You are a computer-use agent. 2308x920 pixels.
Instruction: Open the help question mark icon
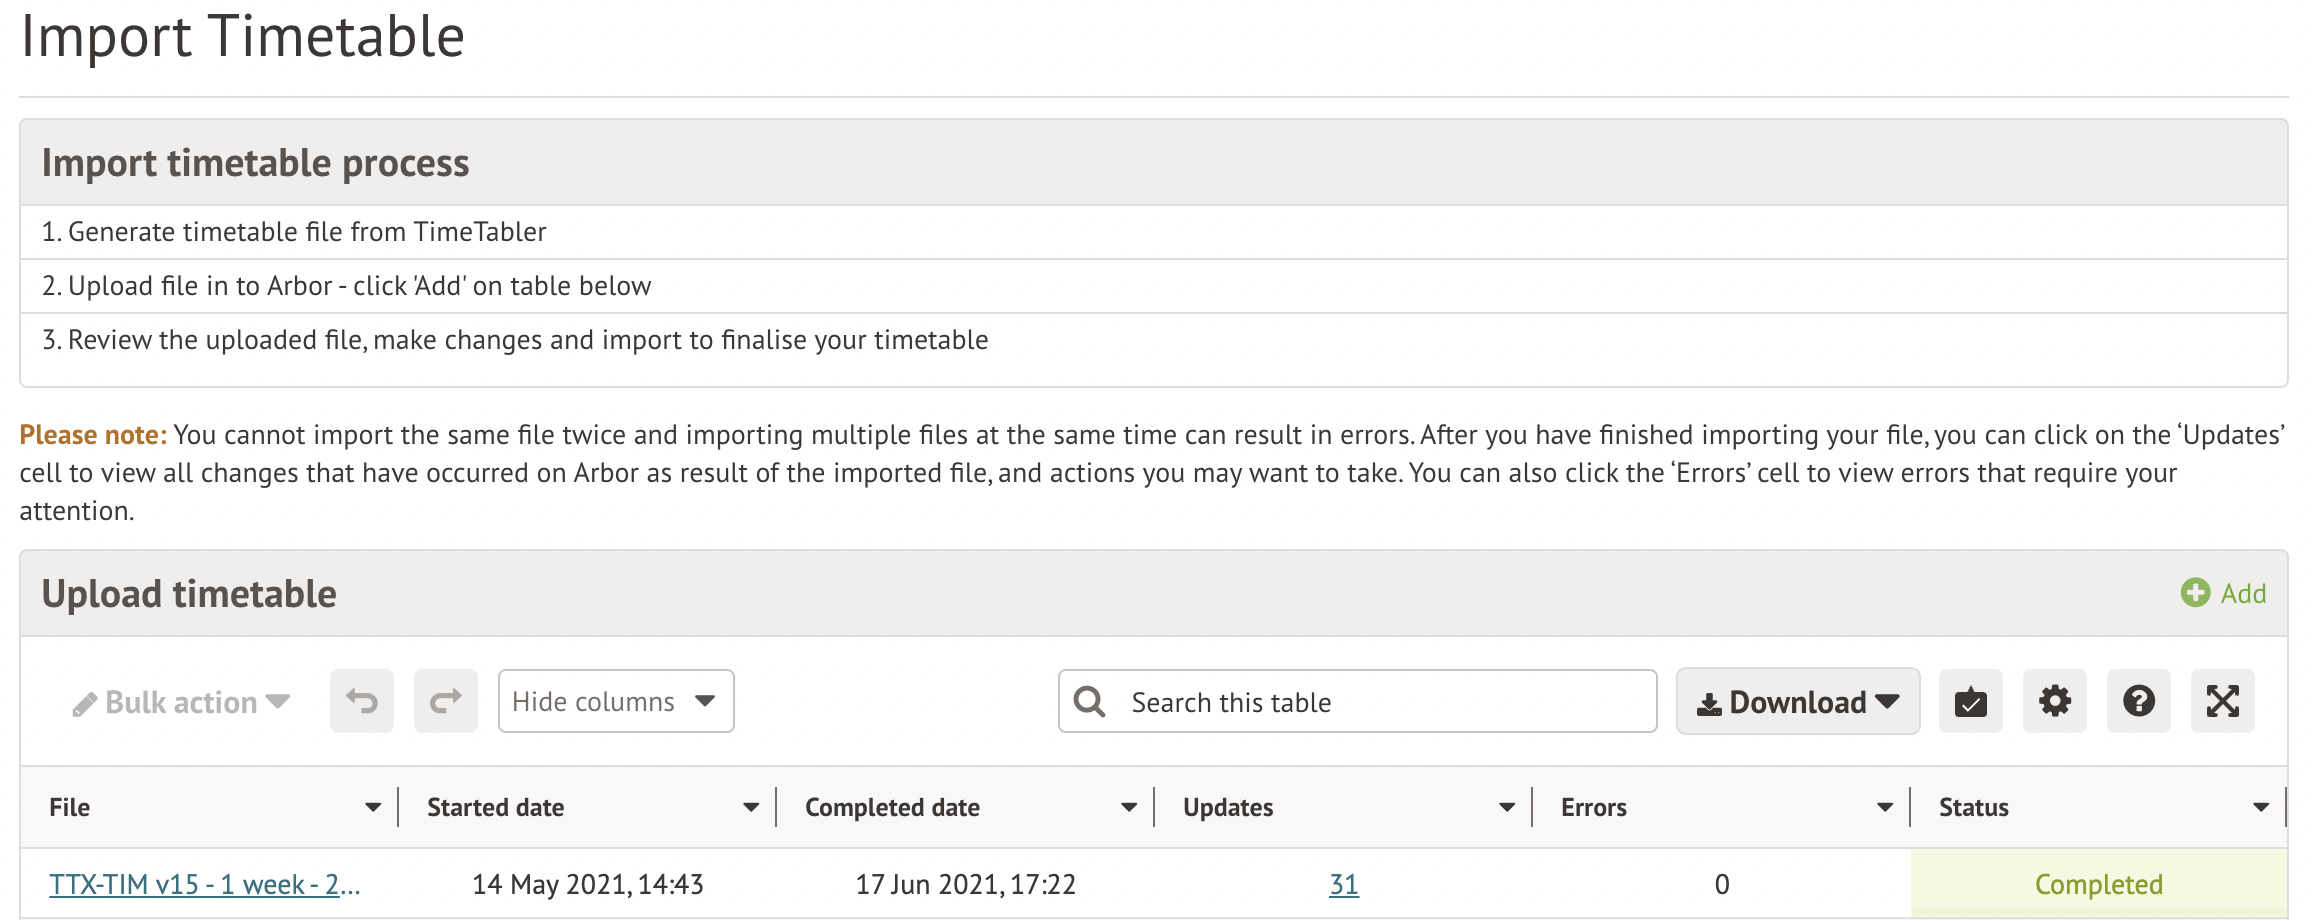[2138, 701]
